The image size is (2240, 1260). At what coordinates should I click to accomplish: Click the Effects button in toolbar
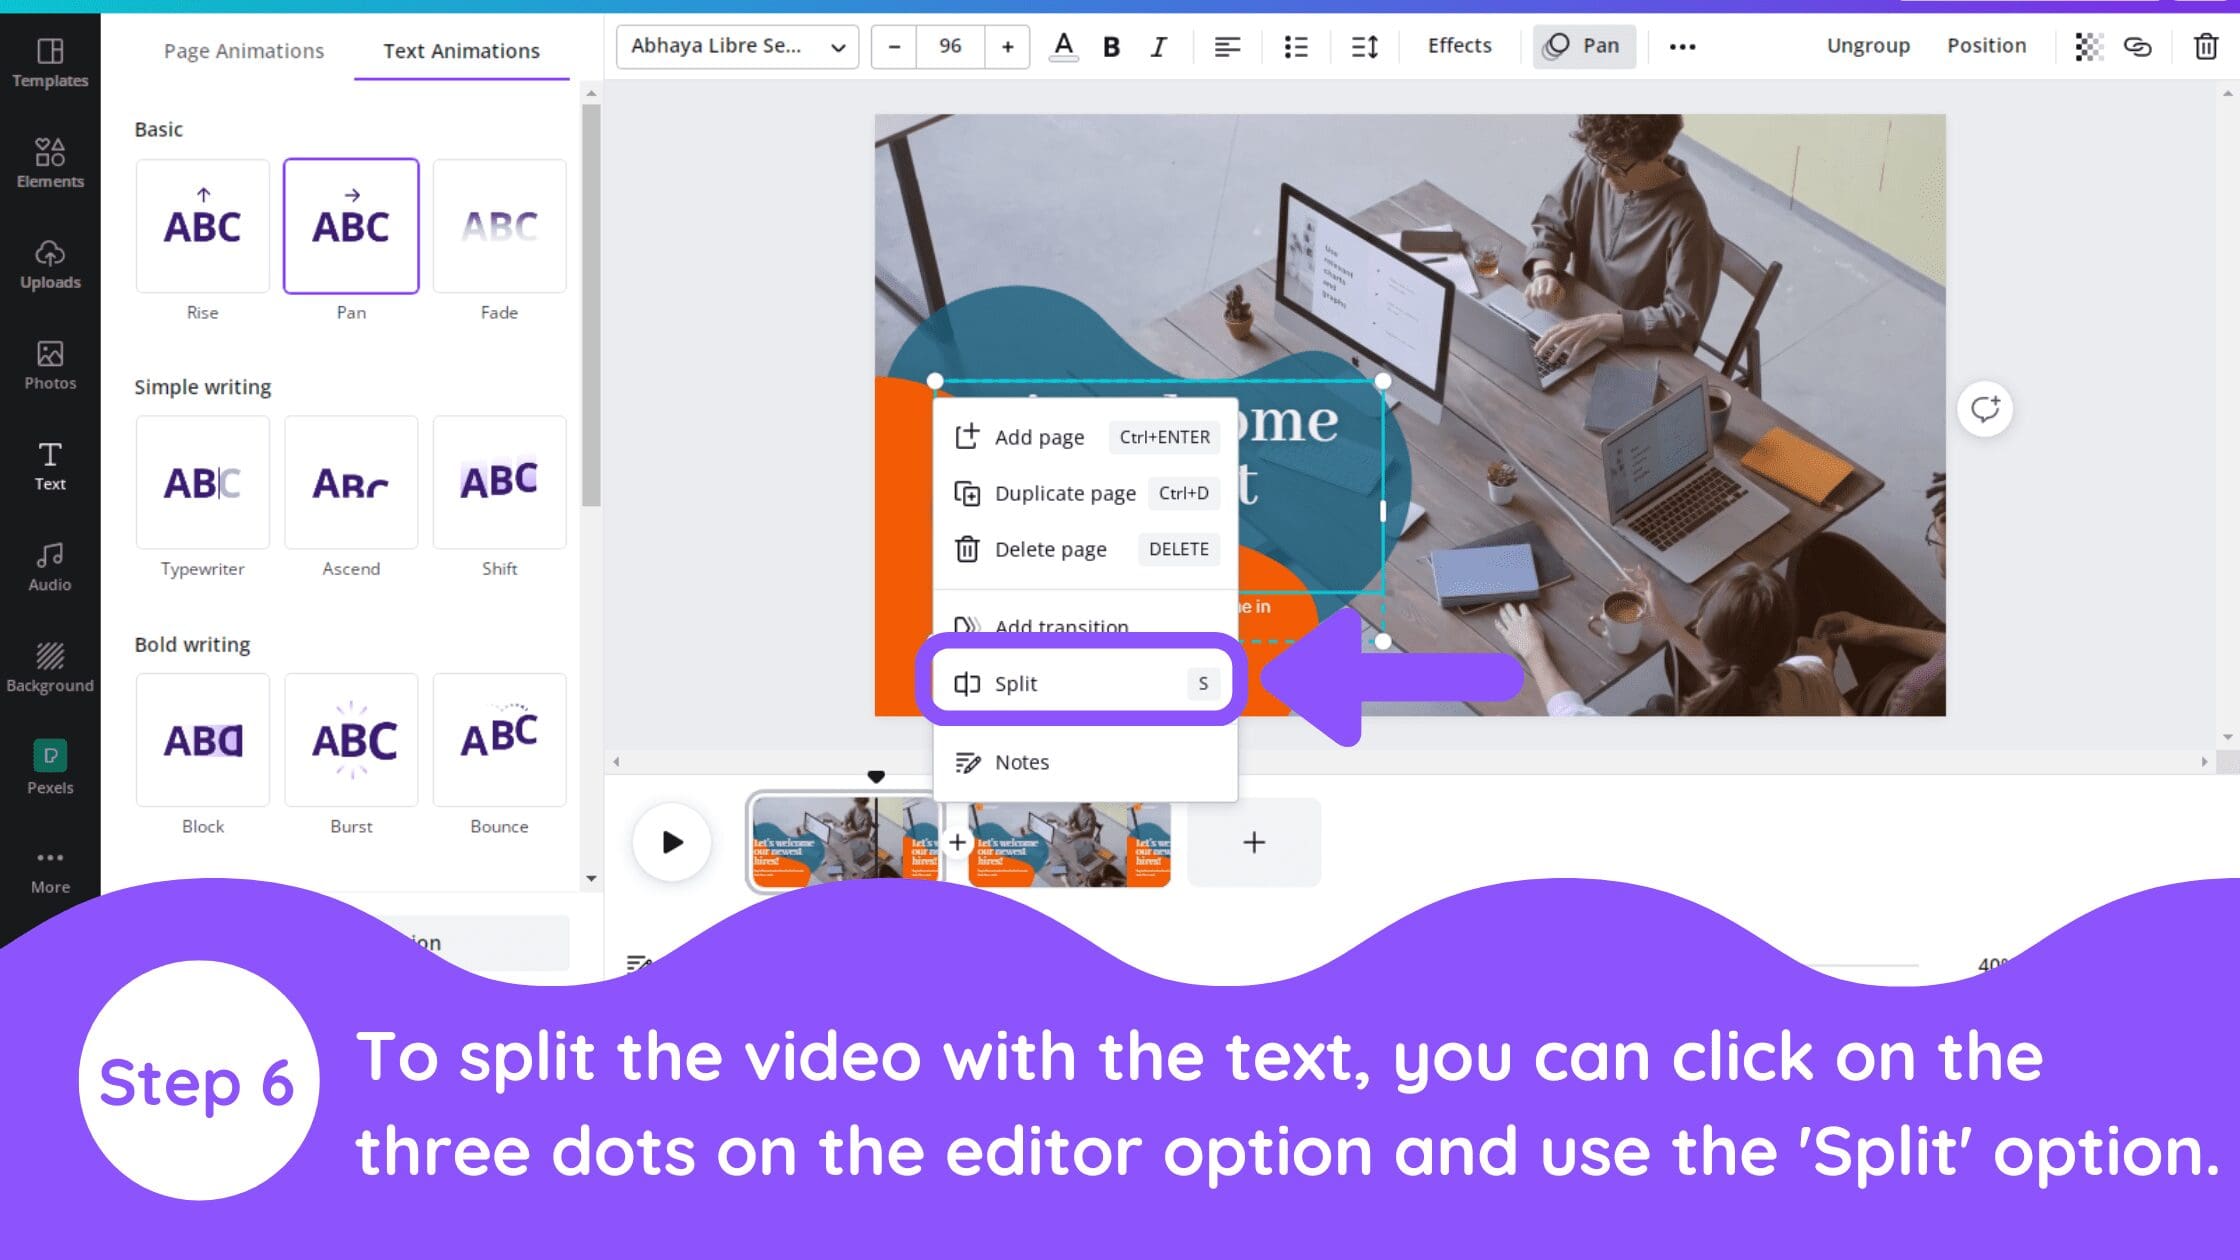point(1458,45)
